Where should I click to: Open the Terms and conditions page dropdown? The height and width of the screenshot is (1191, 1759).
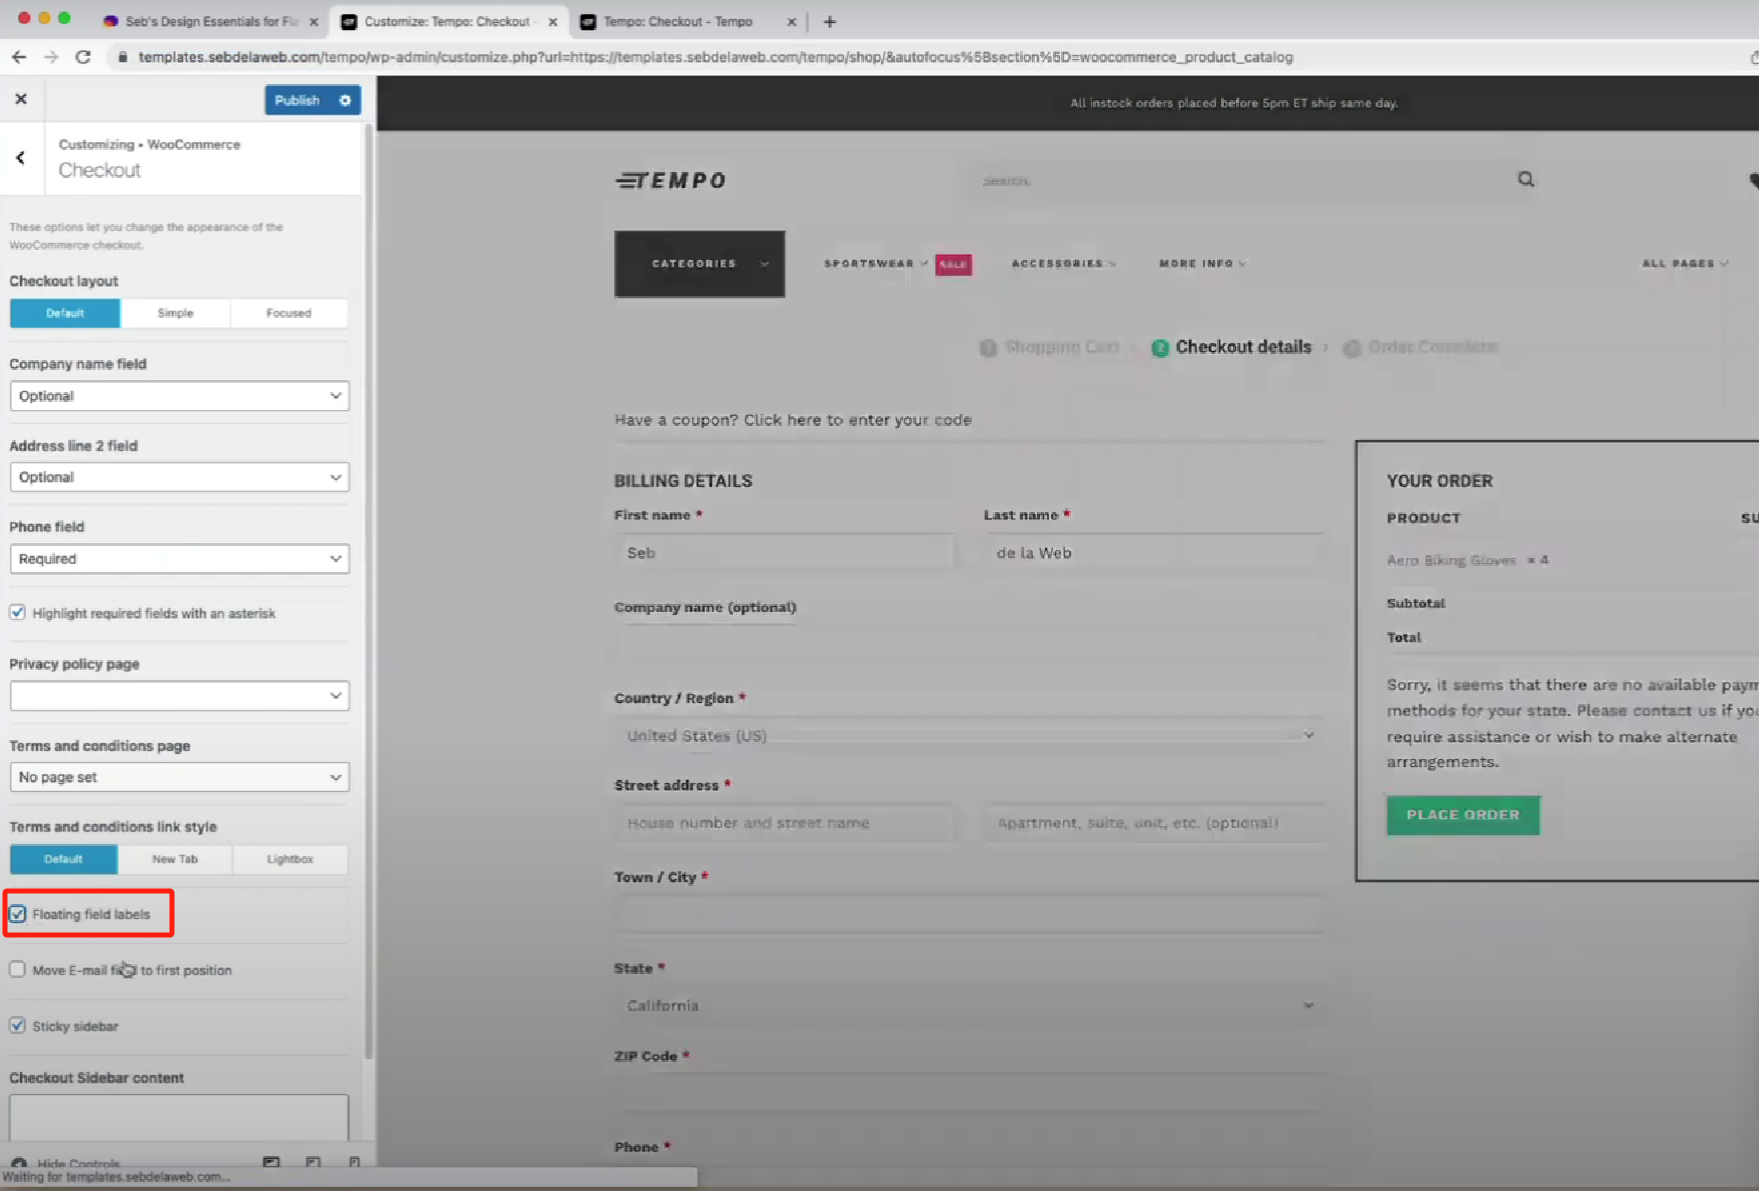178,777
